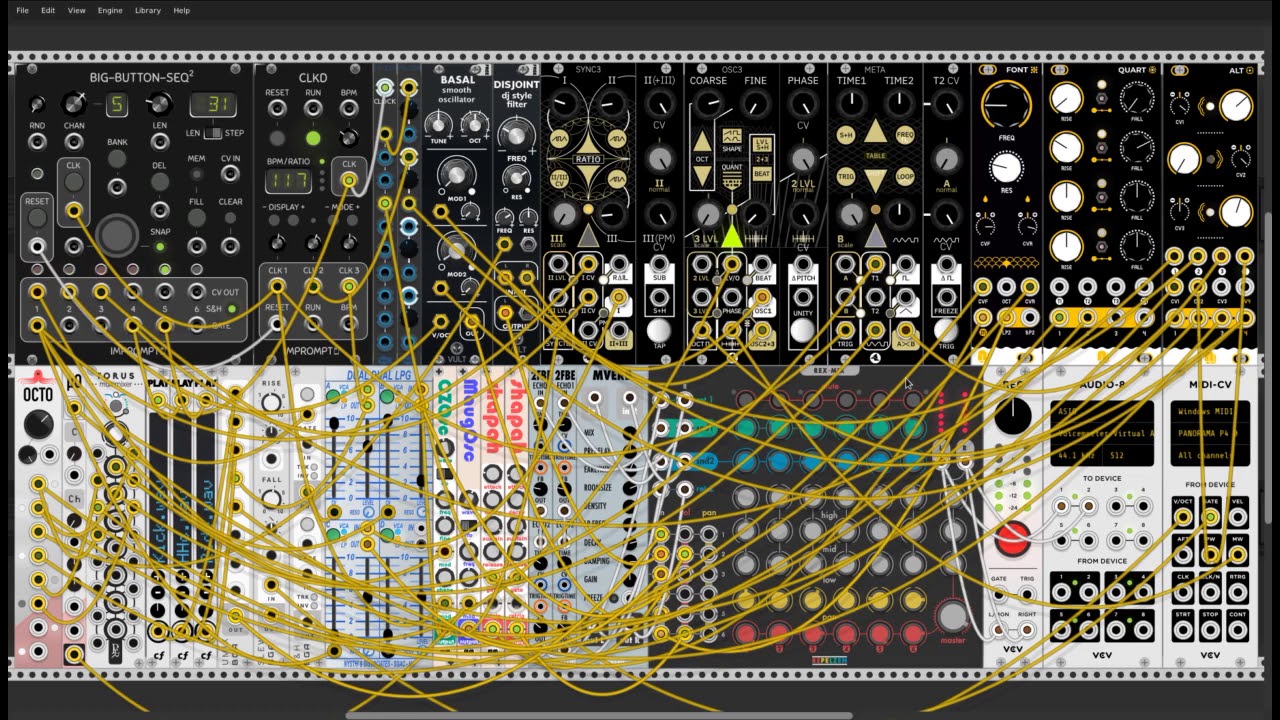
Task: Open the All channels MIDI selector
Action: point(1209,456)
